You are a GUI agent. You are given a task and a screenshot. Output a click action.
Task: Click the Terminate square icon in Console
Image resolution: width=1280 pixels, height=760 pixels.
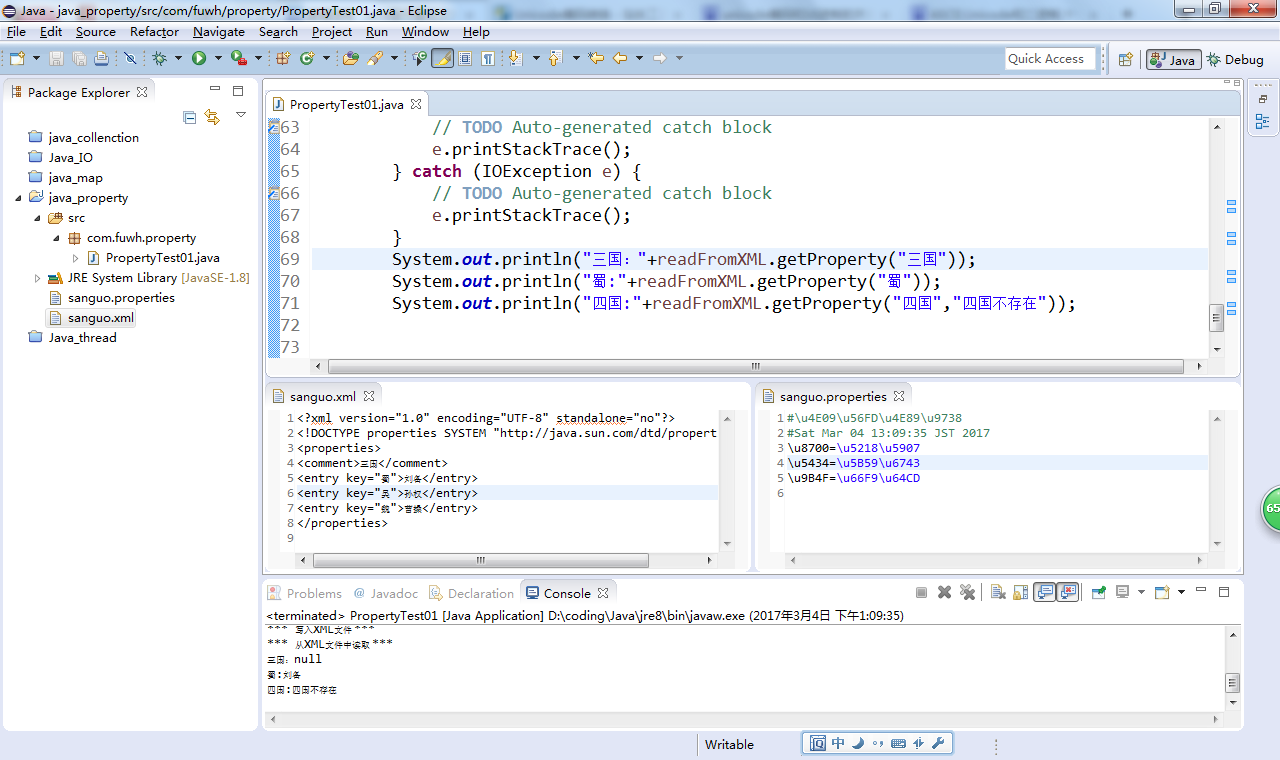click(921, 592)
